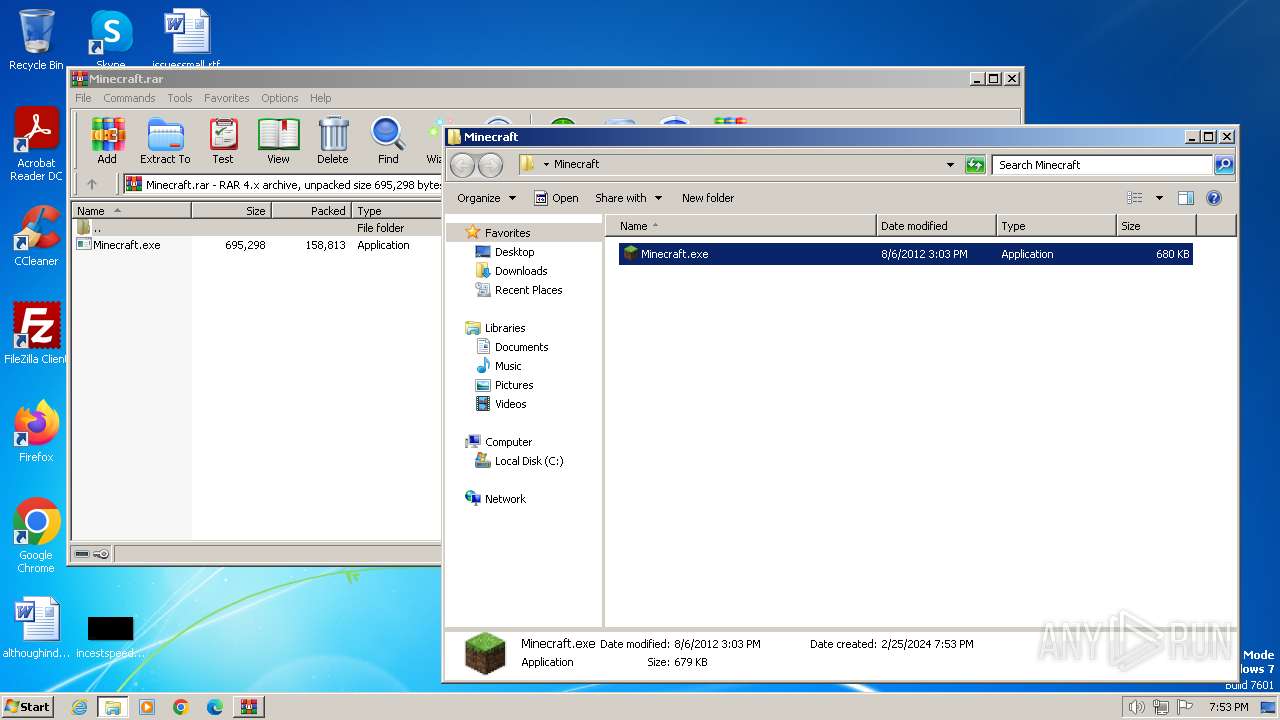Screen dimensions: 1280x720
Task: Click the Firefox desktop shortcut
Action: pos(36,431)
